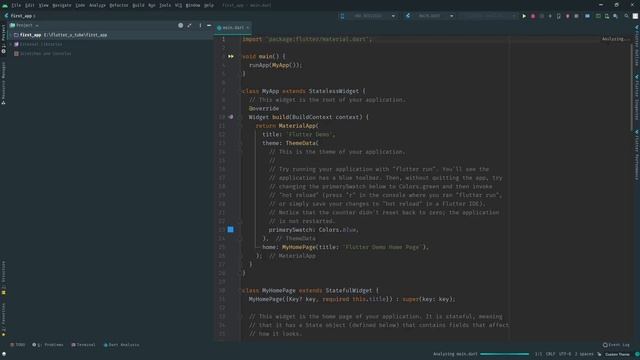Place cursor on the primarySwatch Colors.blue line
640x360 pixels.
point(313,230)
